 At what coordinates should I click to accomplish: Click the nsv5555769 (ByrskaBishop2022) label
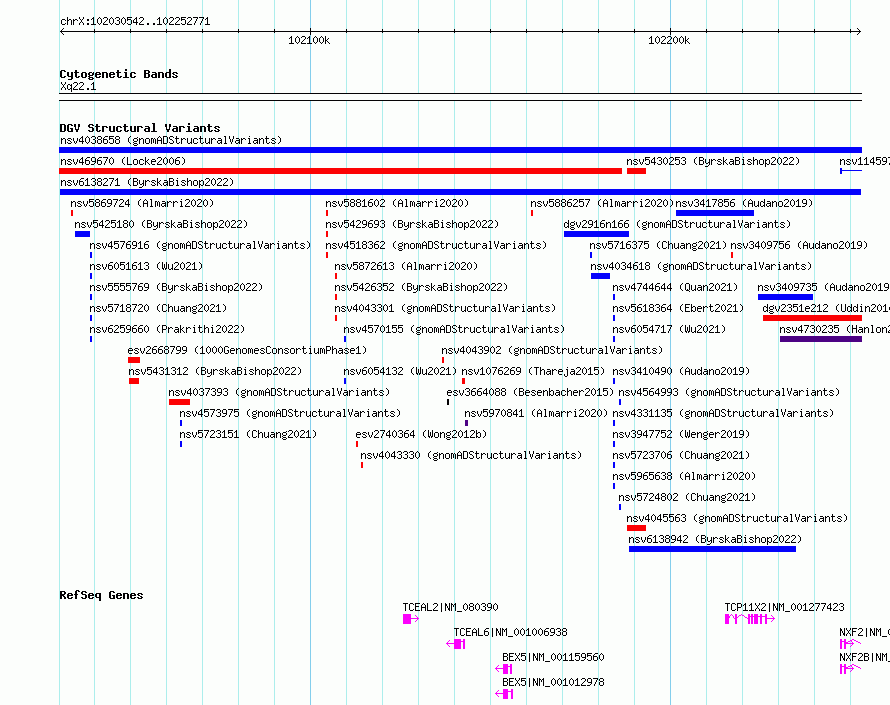click(176, 287)
